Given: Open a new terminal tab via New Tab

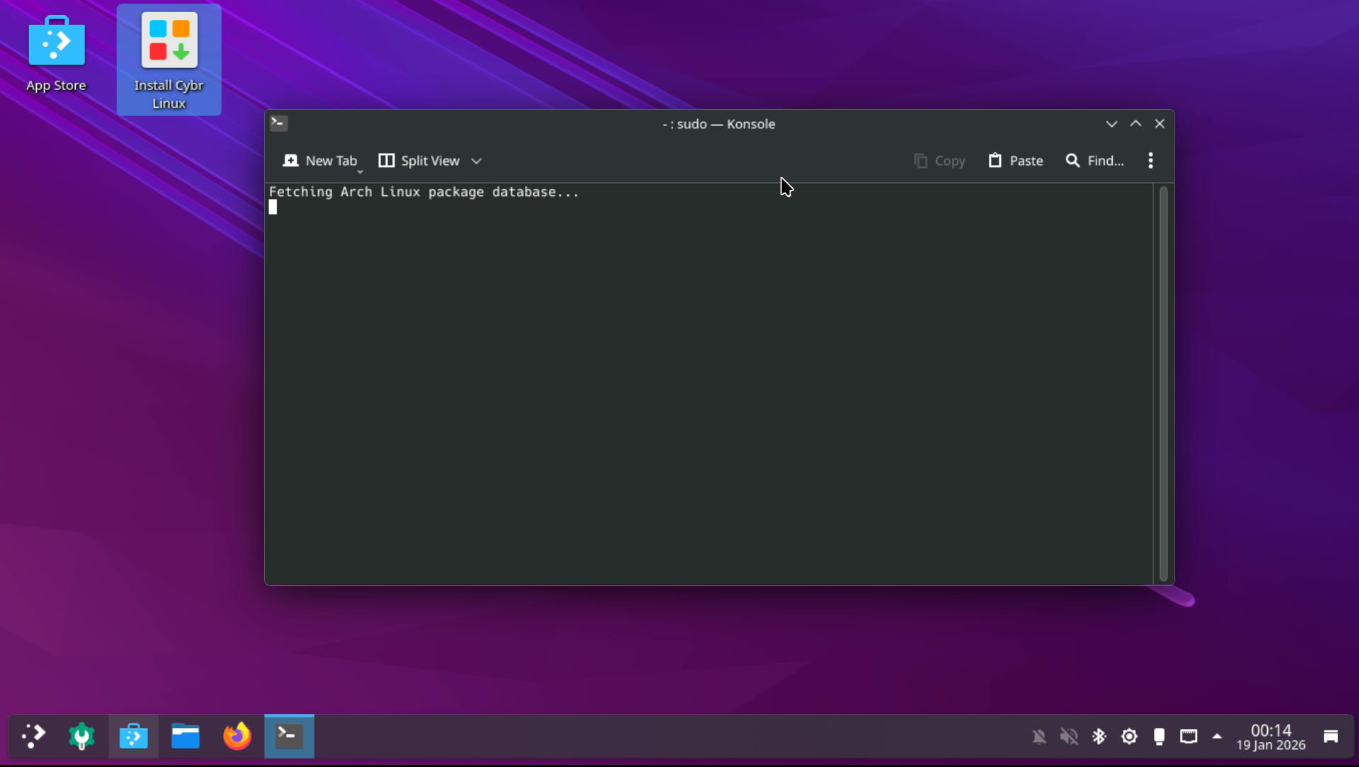Looking at the screenshot, I should pyautogui.click(x=320, y=160).
